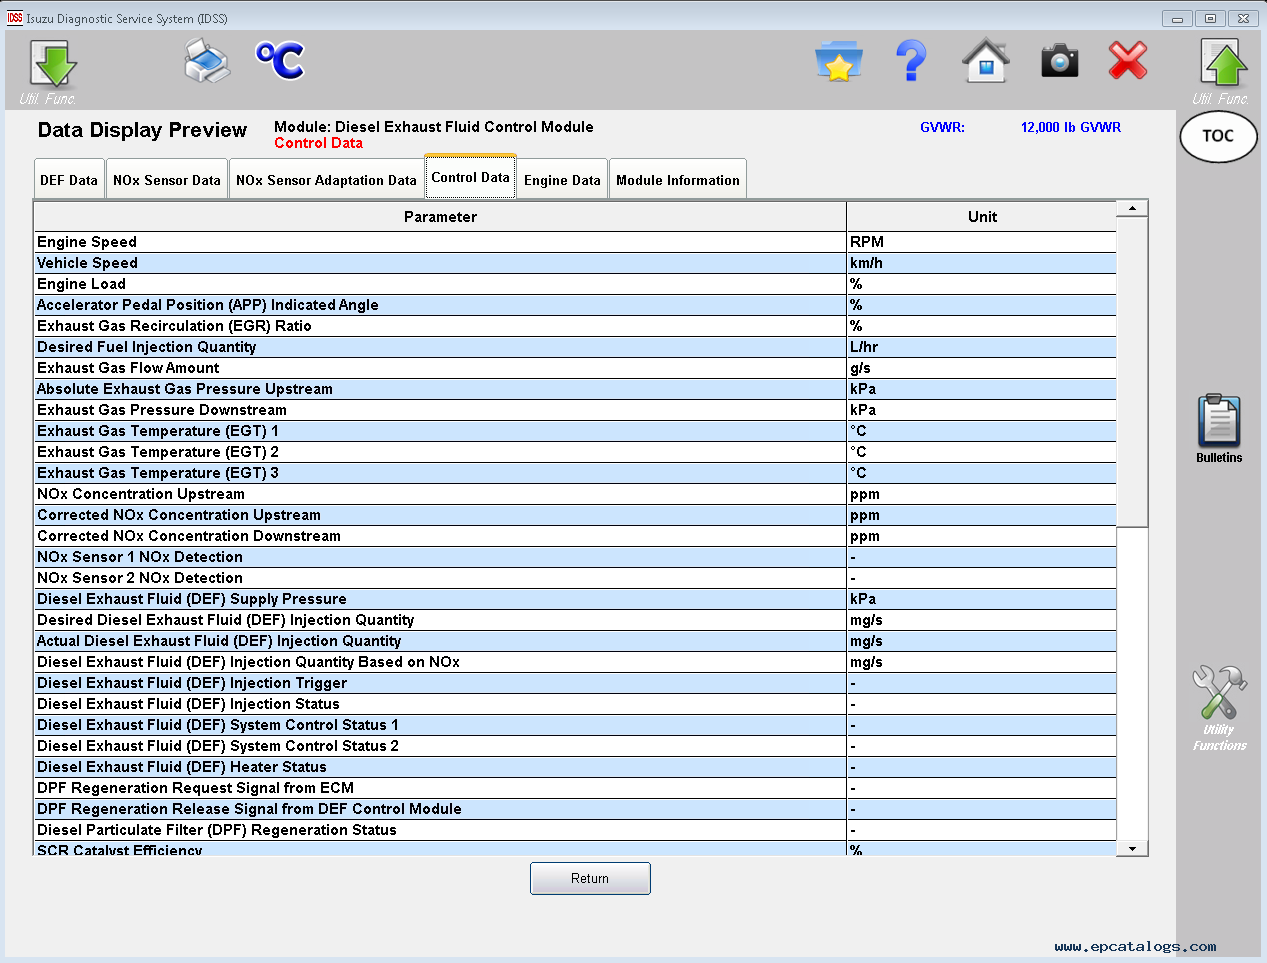Switch to the Engine Data tab
This screenshot has height=963, width=1267.
click(562, 180)
